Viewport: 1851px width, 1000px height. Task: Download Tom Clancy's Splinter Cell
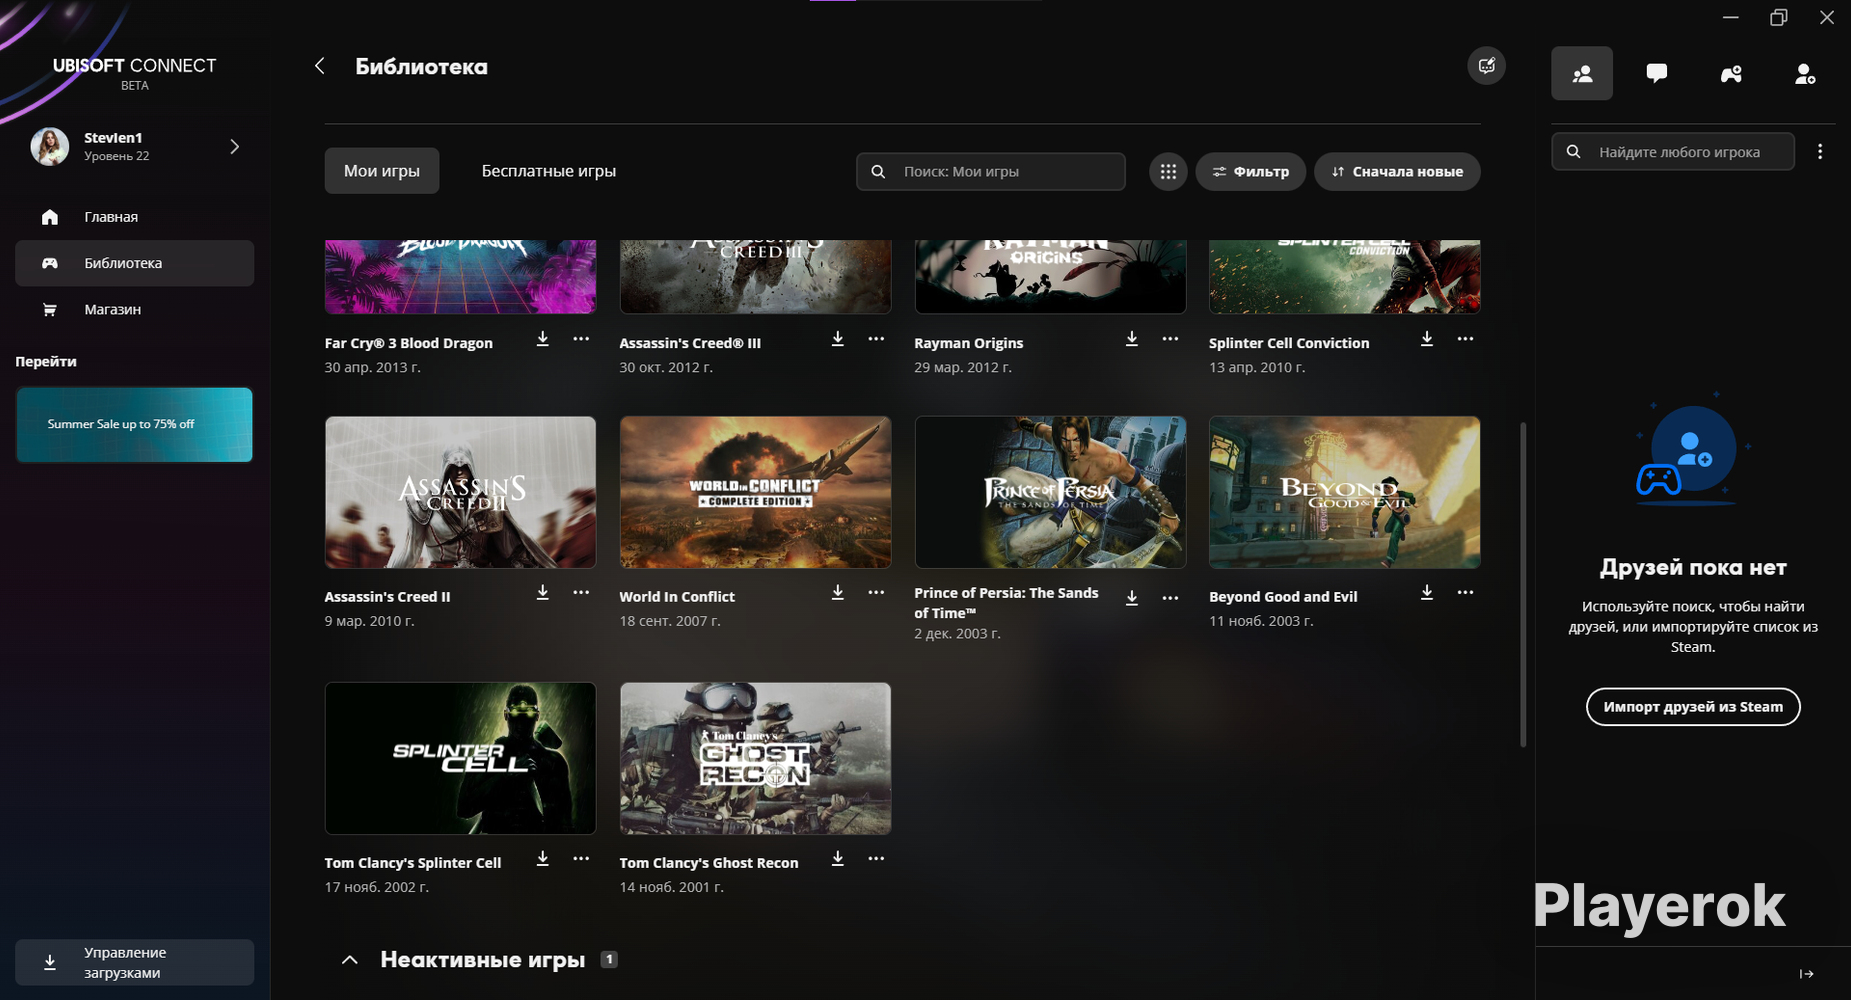click(x=542, y=859)
